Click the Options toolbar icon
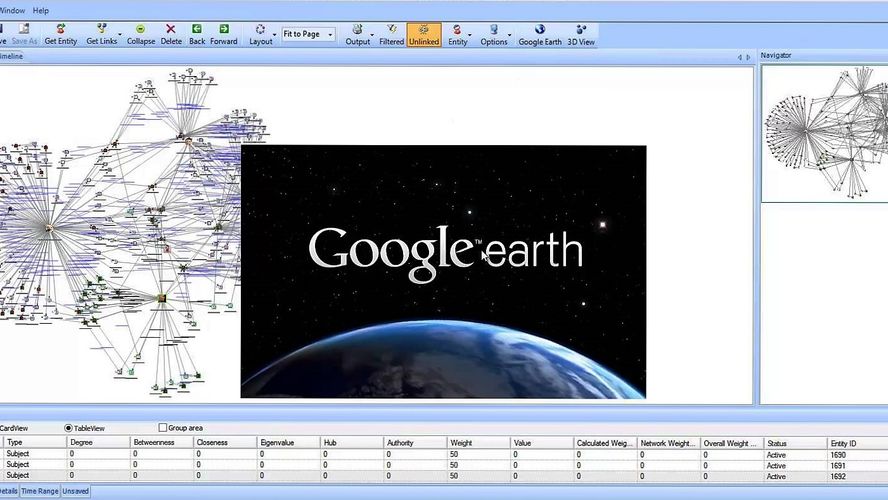 (x=494, y=35)
